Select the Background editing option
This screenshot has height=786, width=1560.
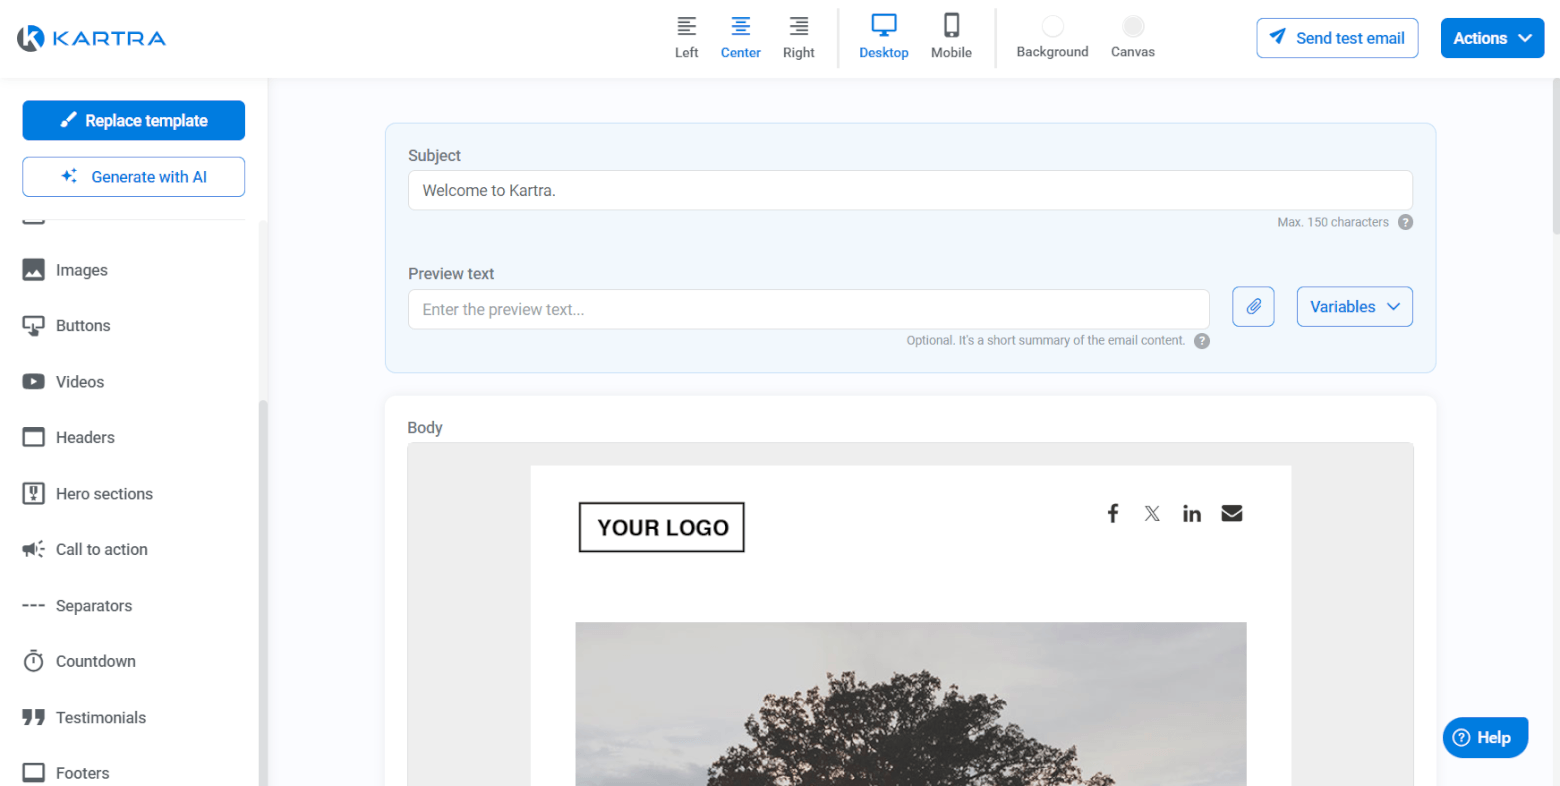coord(1052,37)
